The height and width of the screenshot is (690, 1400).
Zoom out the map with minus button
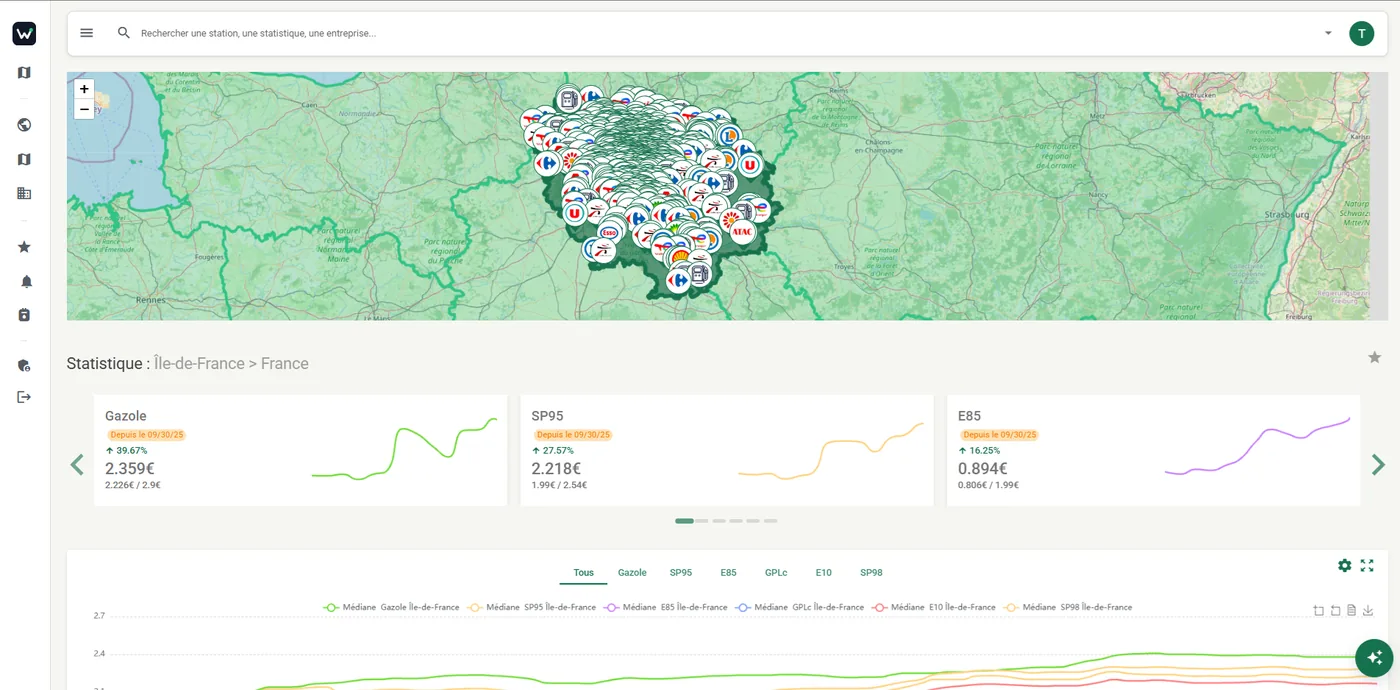point(84,109)
